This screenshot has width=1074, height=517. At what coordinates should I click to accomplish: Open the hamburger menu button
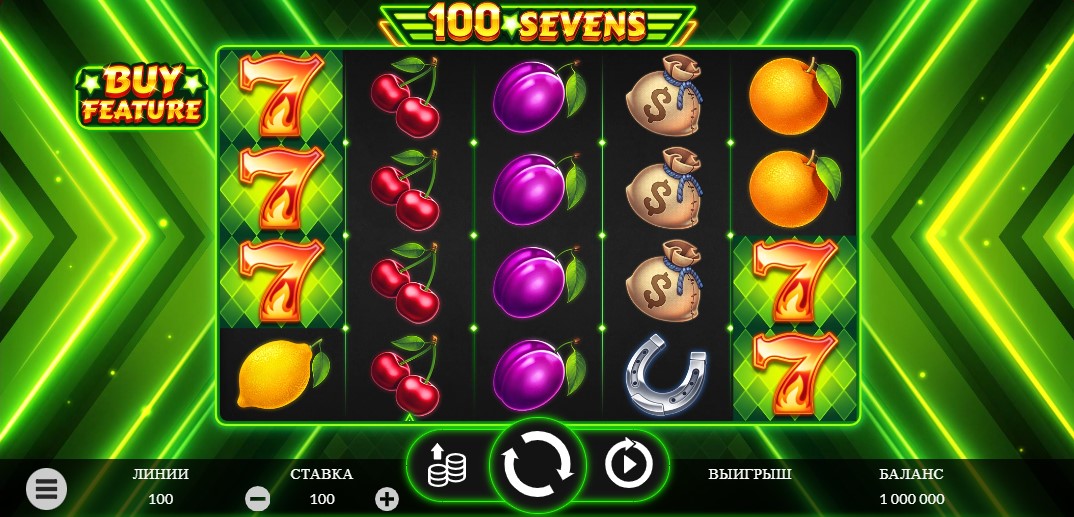47,489
